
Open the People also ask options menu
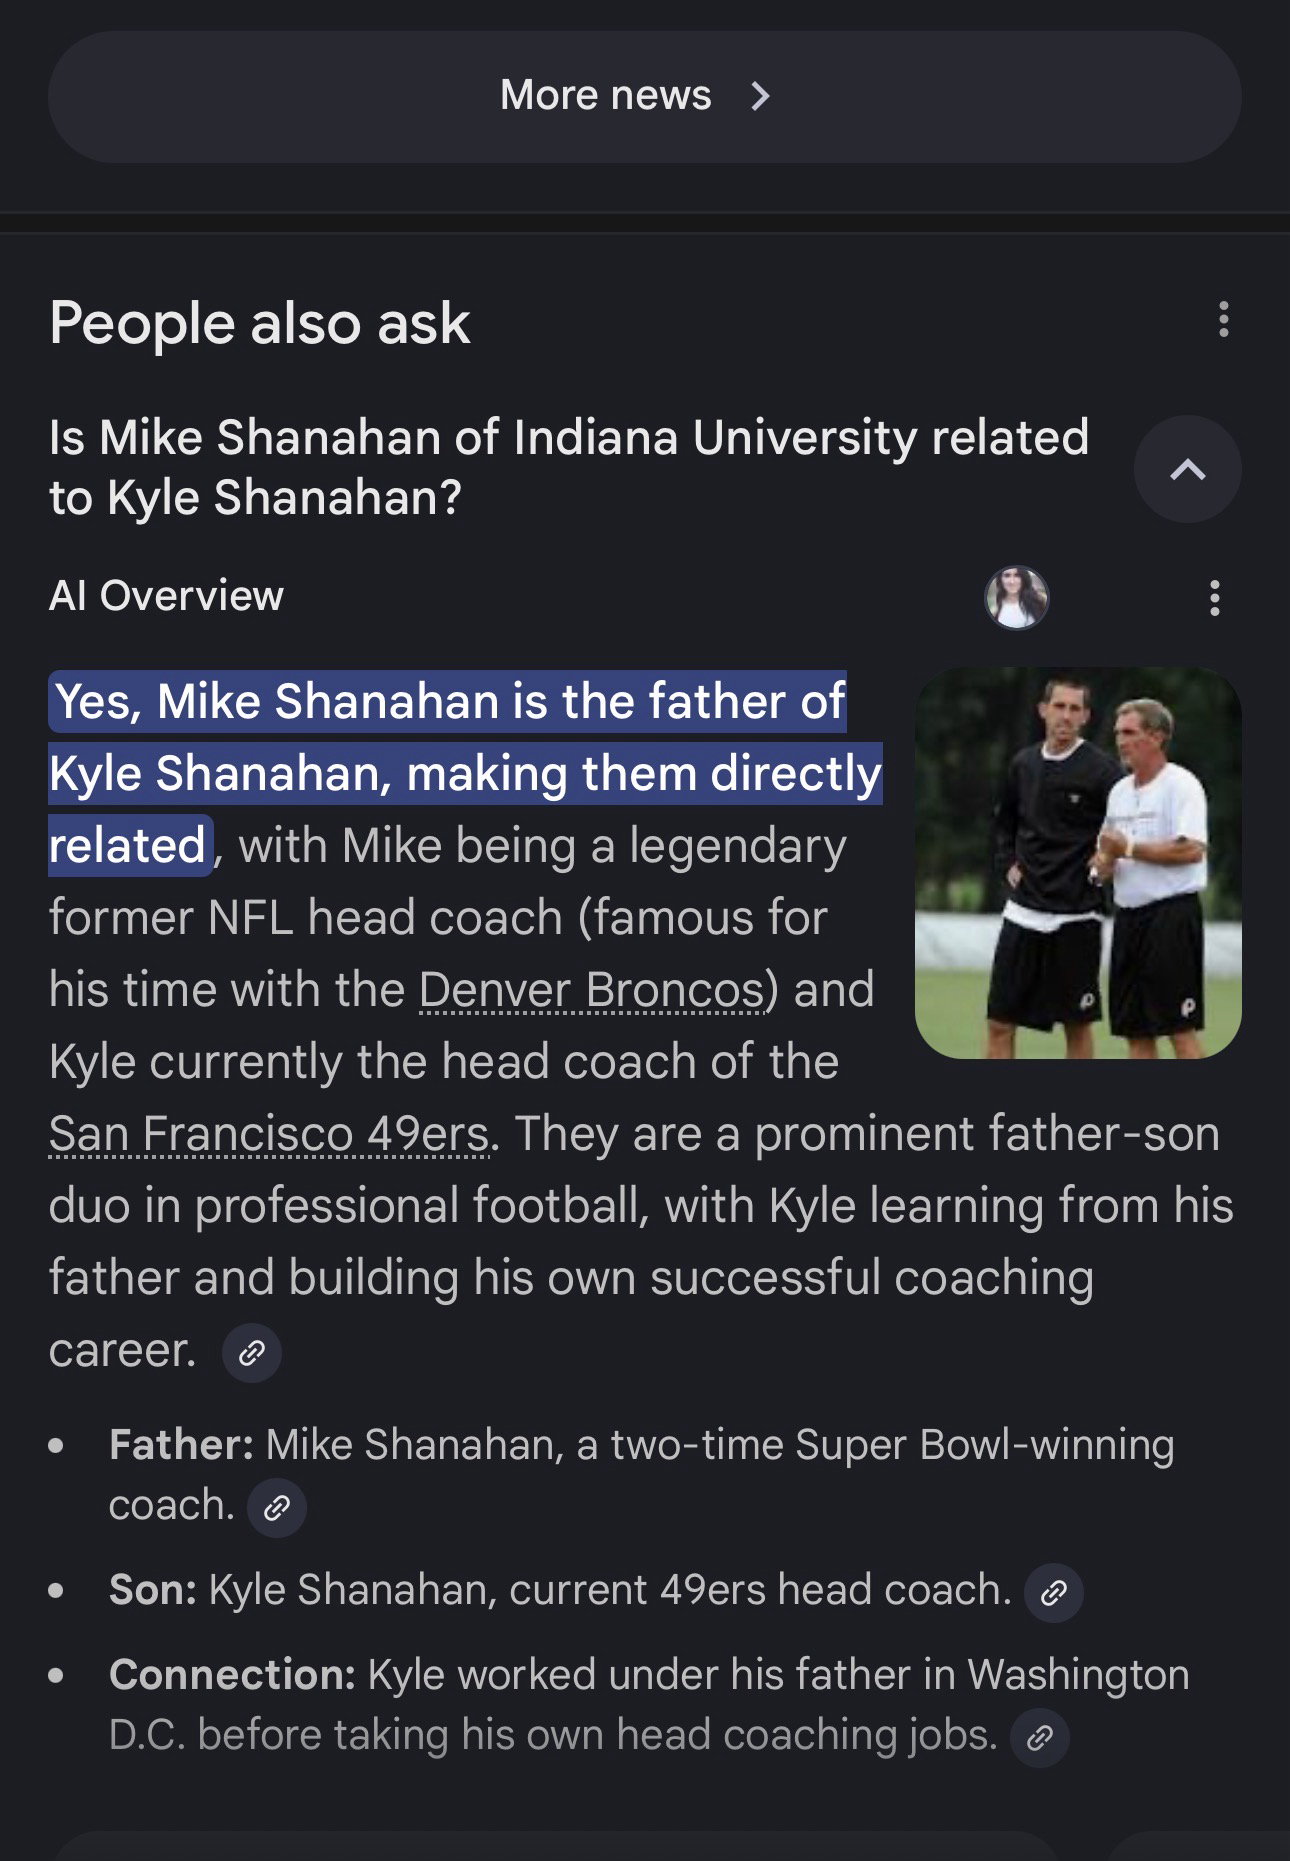(1223, 320)
